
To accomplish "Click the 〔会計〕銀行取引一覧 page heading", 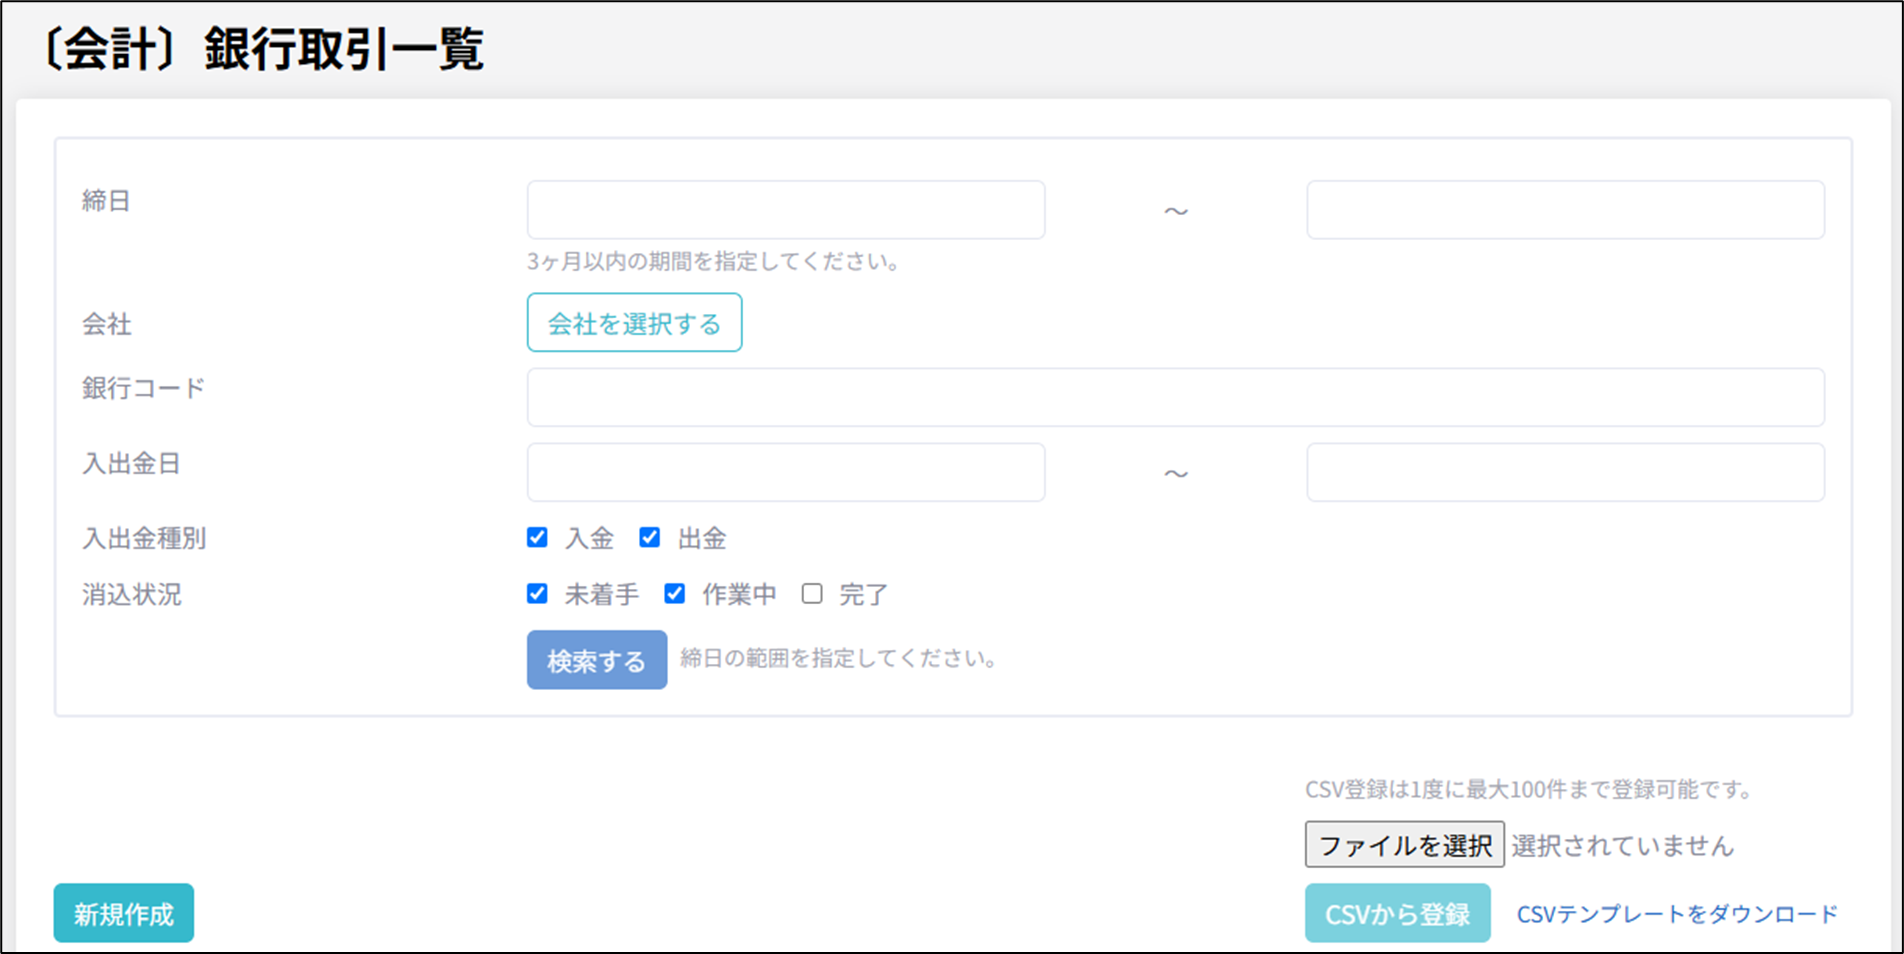I will 262,49.
